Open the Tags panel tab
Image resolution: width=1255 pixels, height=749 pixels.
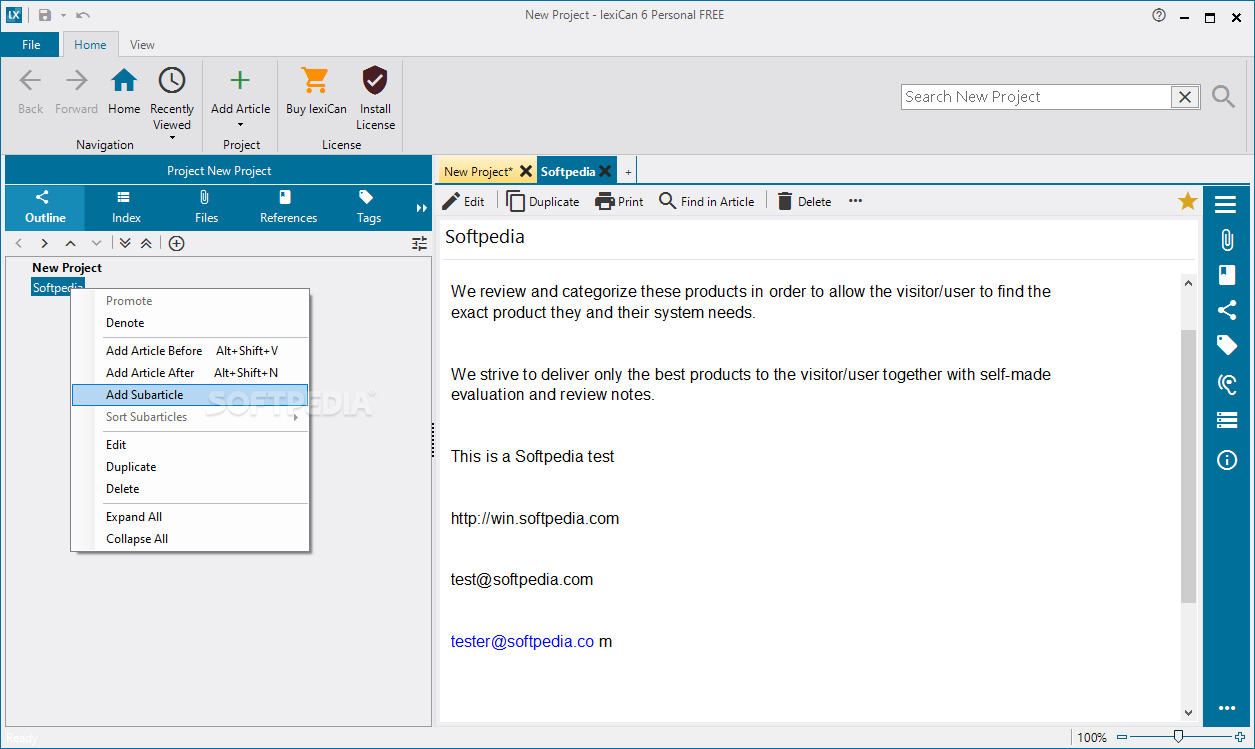pos(369,207)
